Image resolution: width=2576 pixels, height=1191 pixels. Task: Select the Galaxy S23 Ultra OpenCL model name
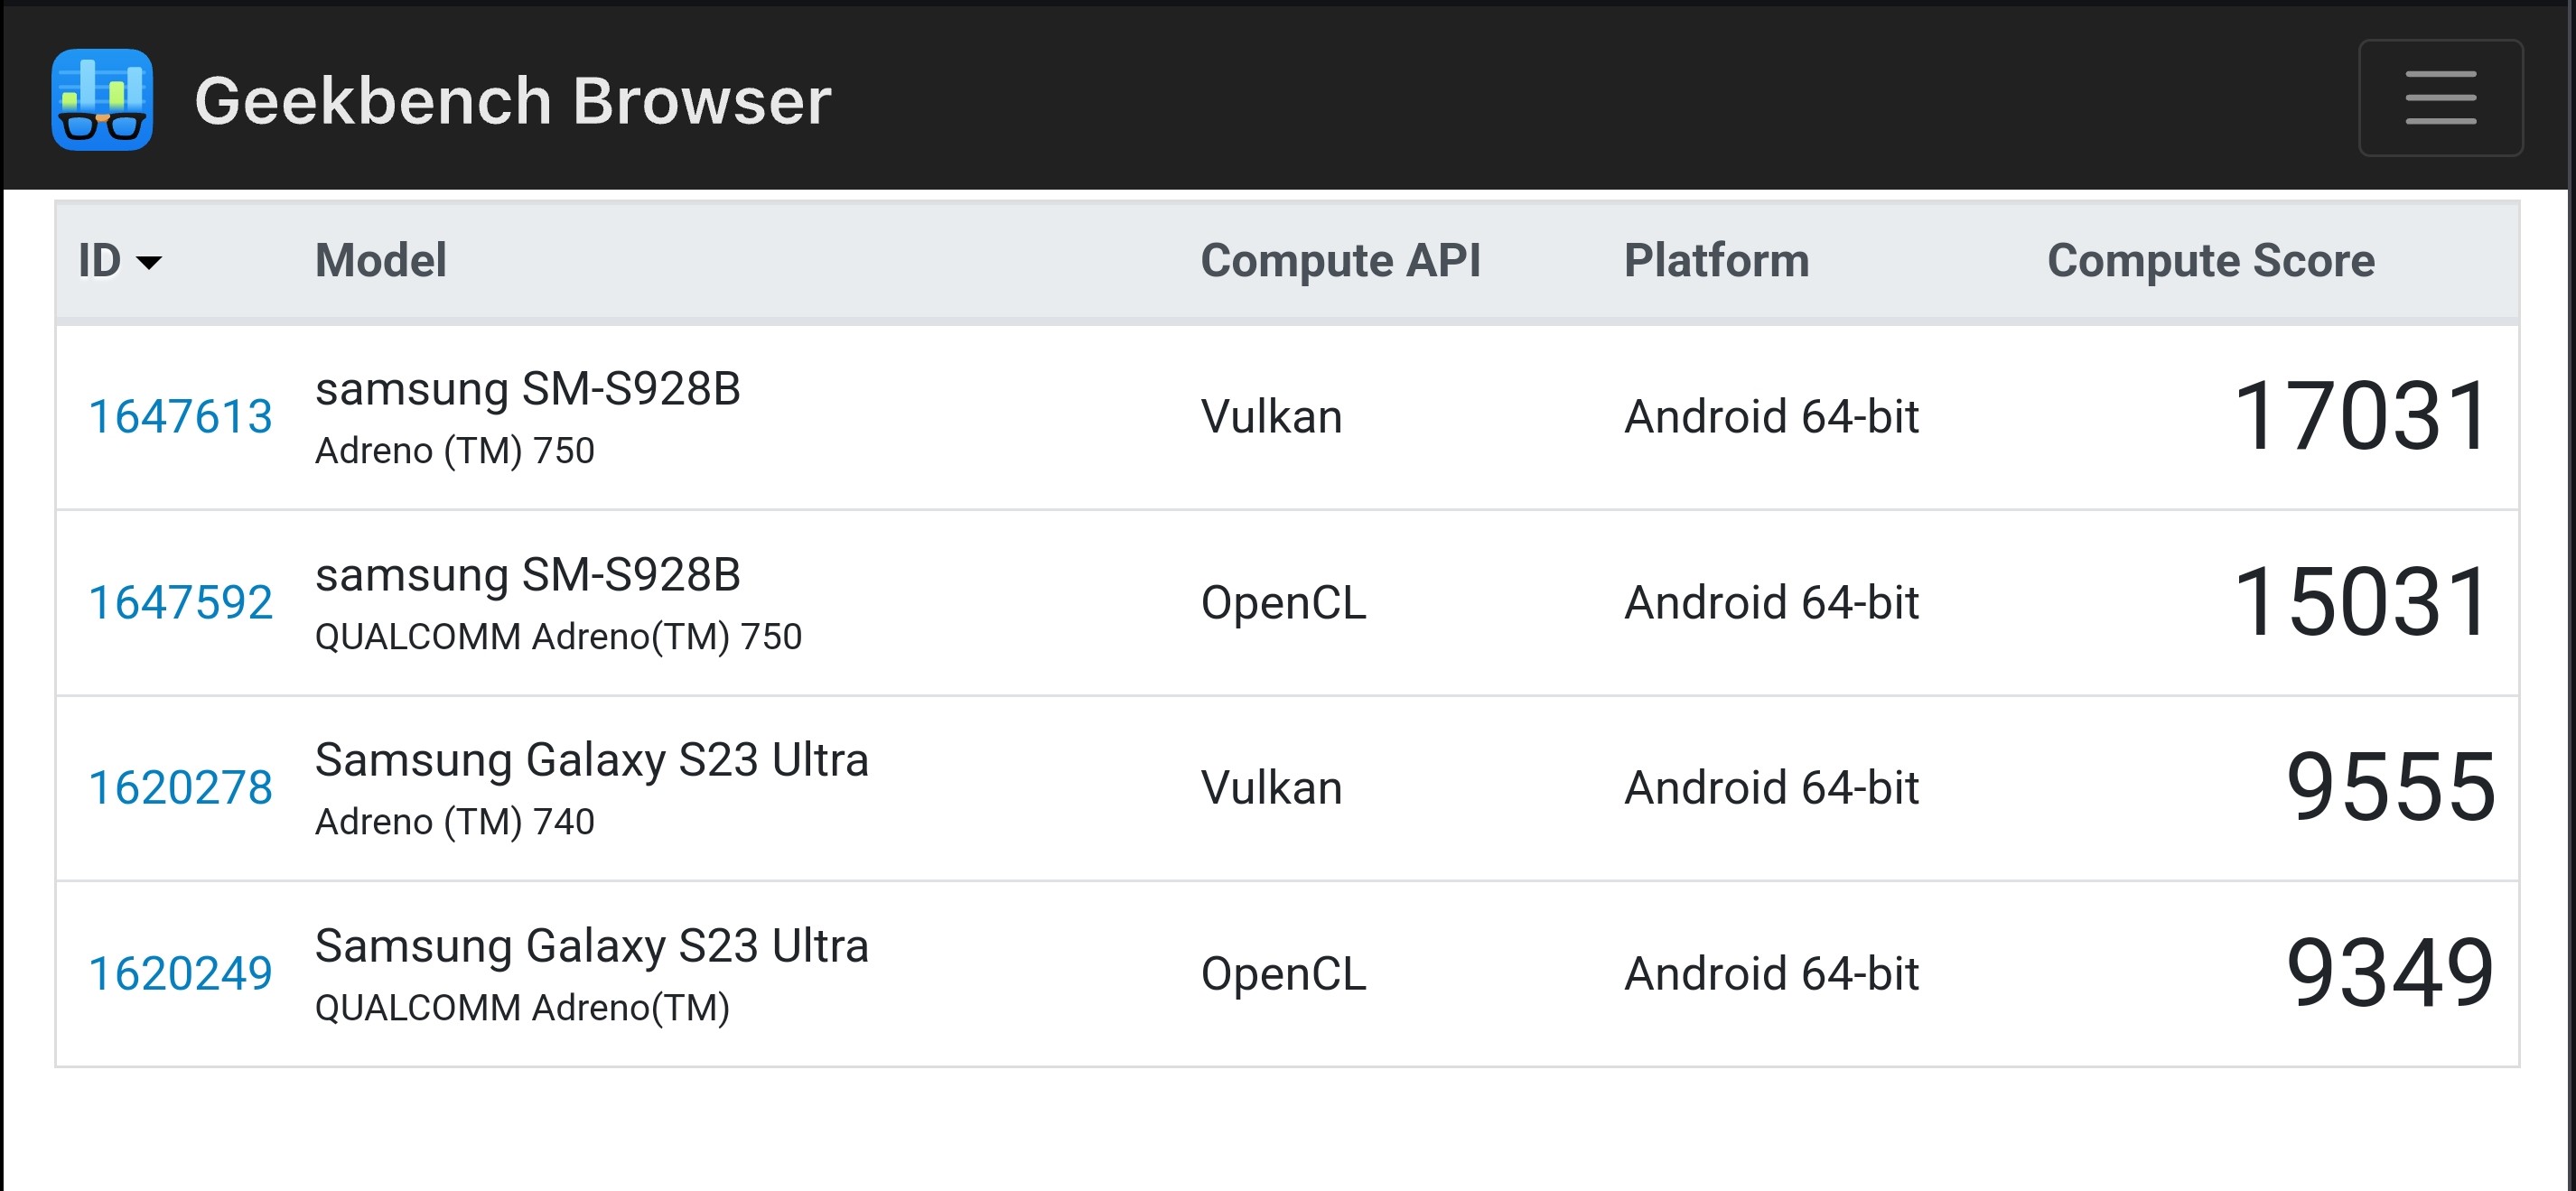[x=591, y=946]
